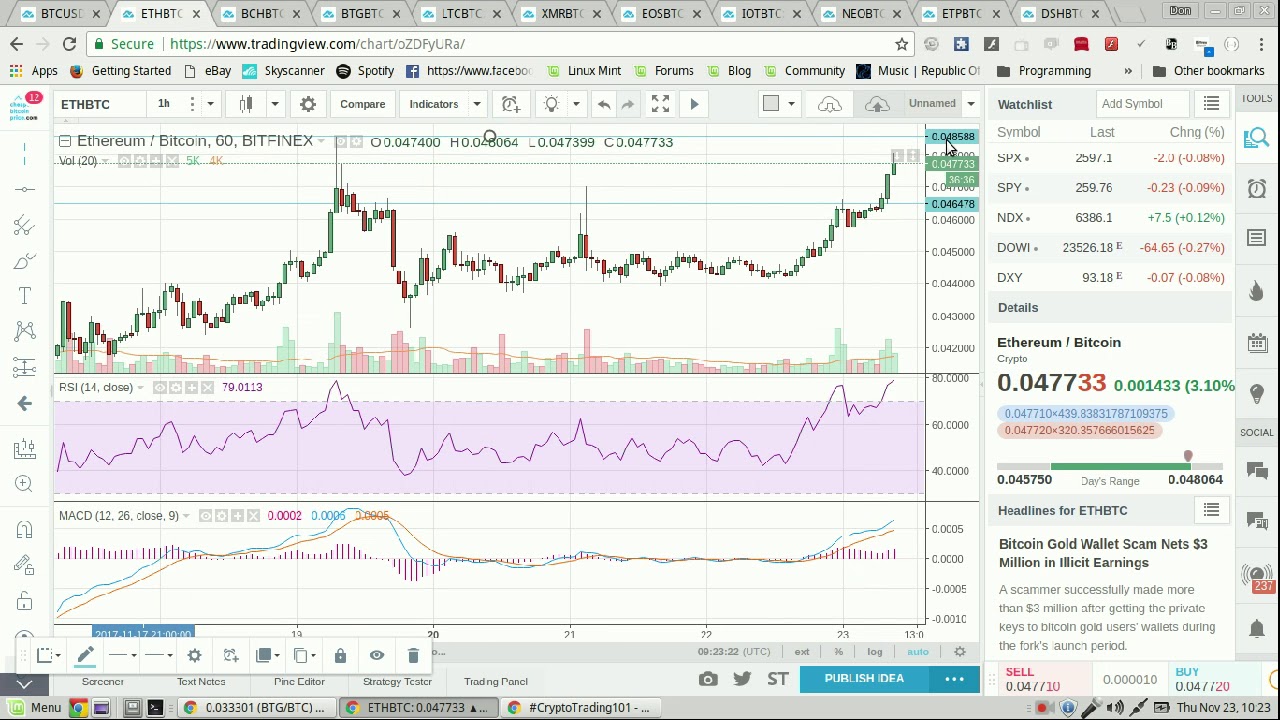Image resolution: width=1280 pixels, height=720 pixels.
Task: Toggle the auto scale option
Action: [x=917, y=652]
